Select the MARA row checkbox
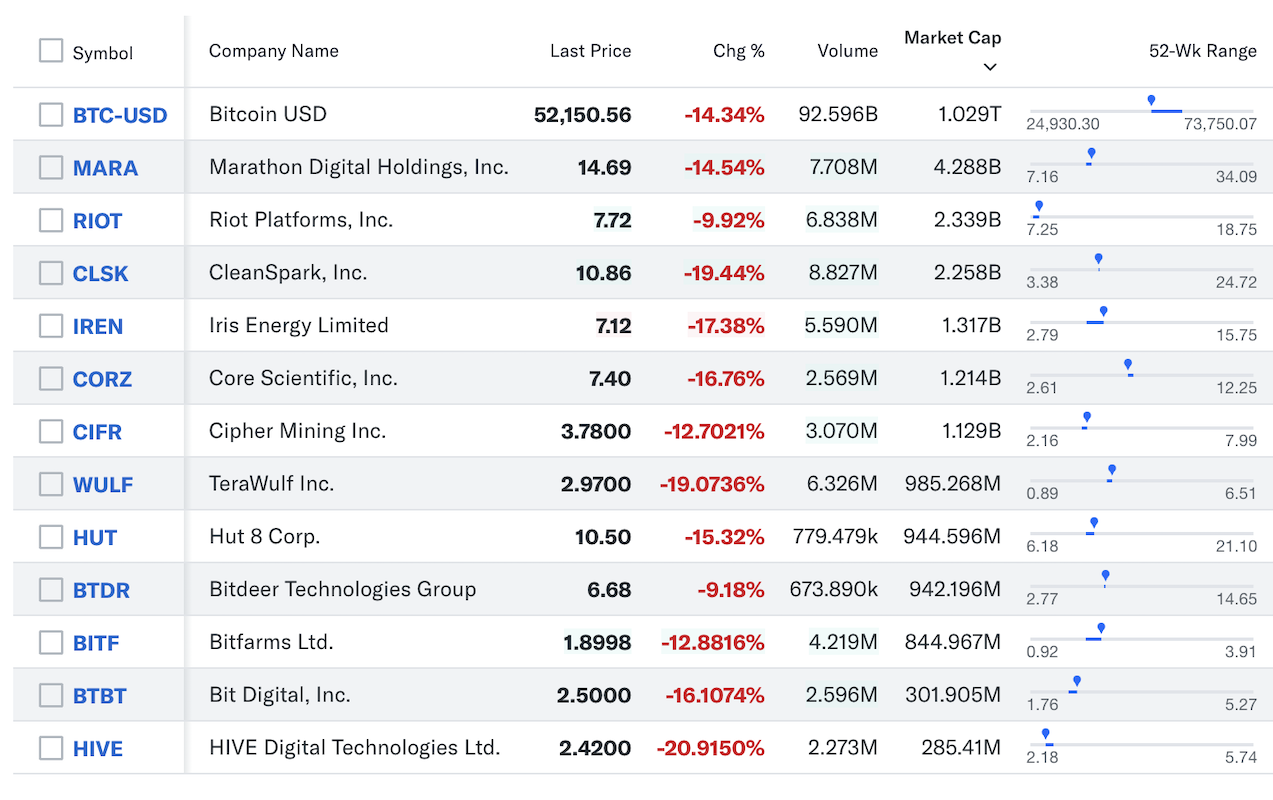This screenshot has height=800, width=1273. coord(51,167)
